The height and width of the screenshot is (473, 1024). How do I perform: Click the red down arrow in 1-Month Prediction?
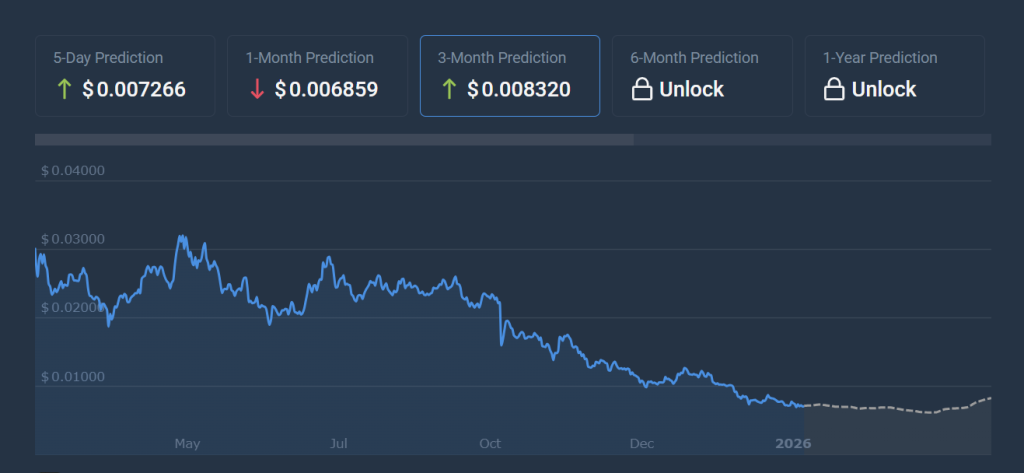[x=257, y=90]
